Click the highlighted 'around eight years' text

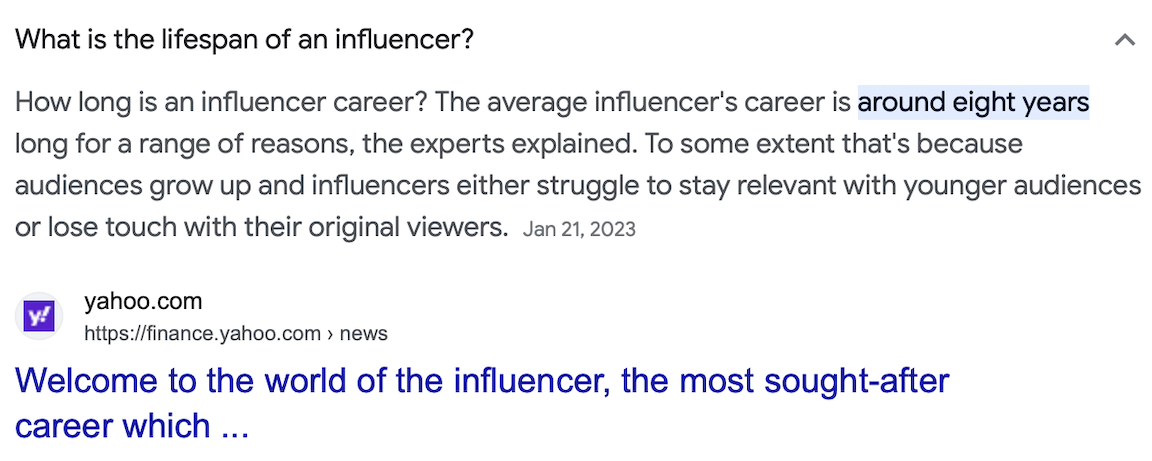[x=973, y=102]
